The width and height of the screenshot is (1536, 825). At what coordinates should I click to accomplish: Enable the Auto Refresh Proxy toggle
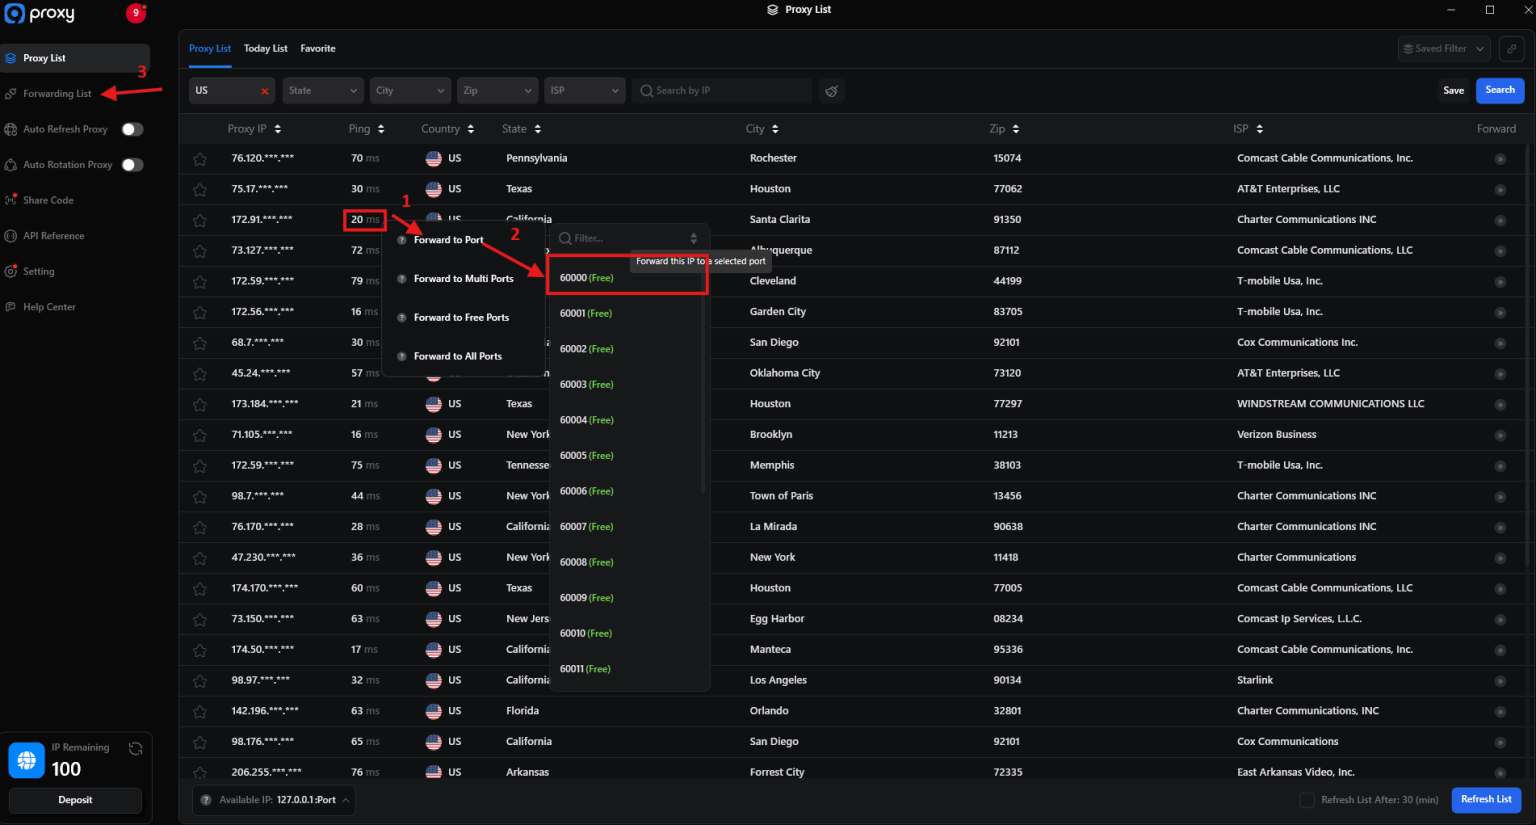pyautogui.click(x=131, y=129)
